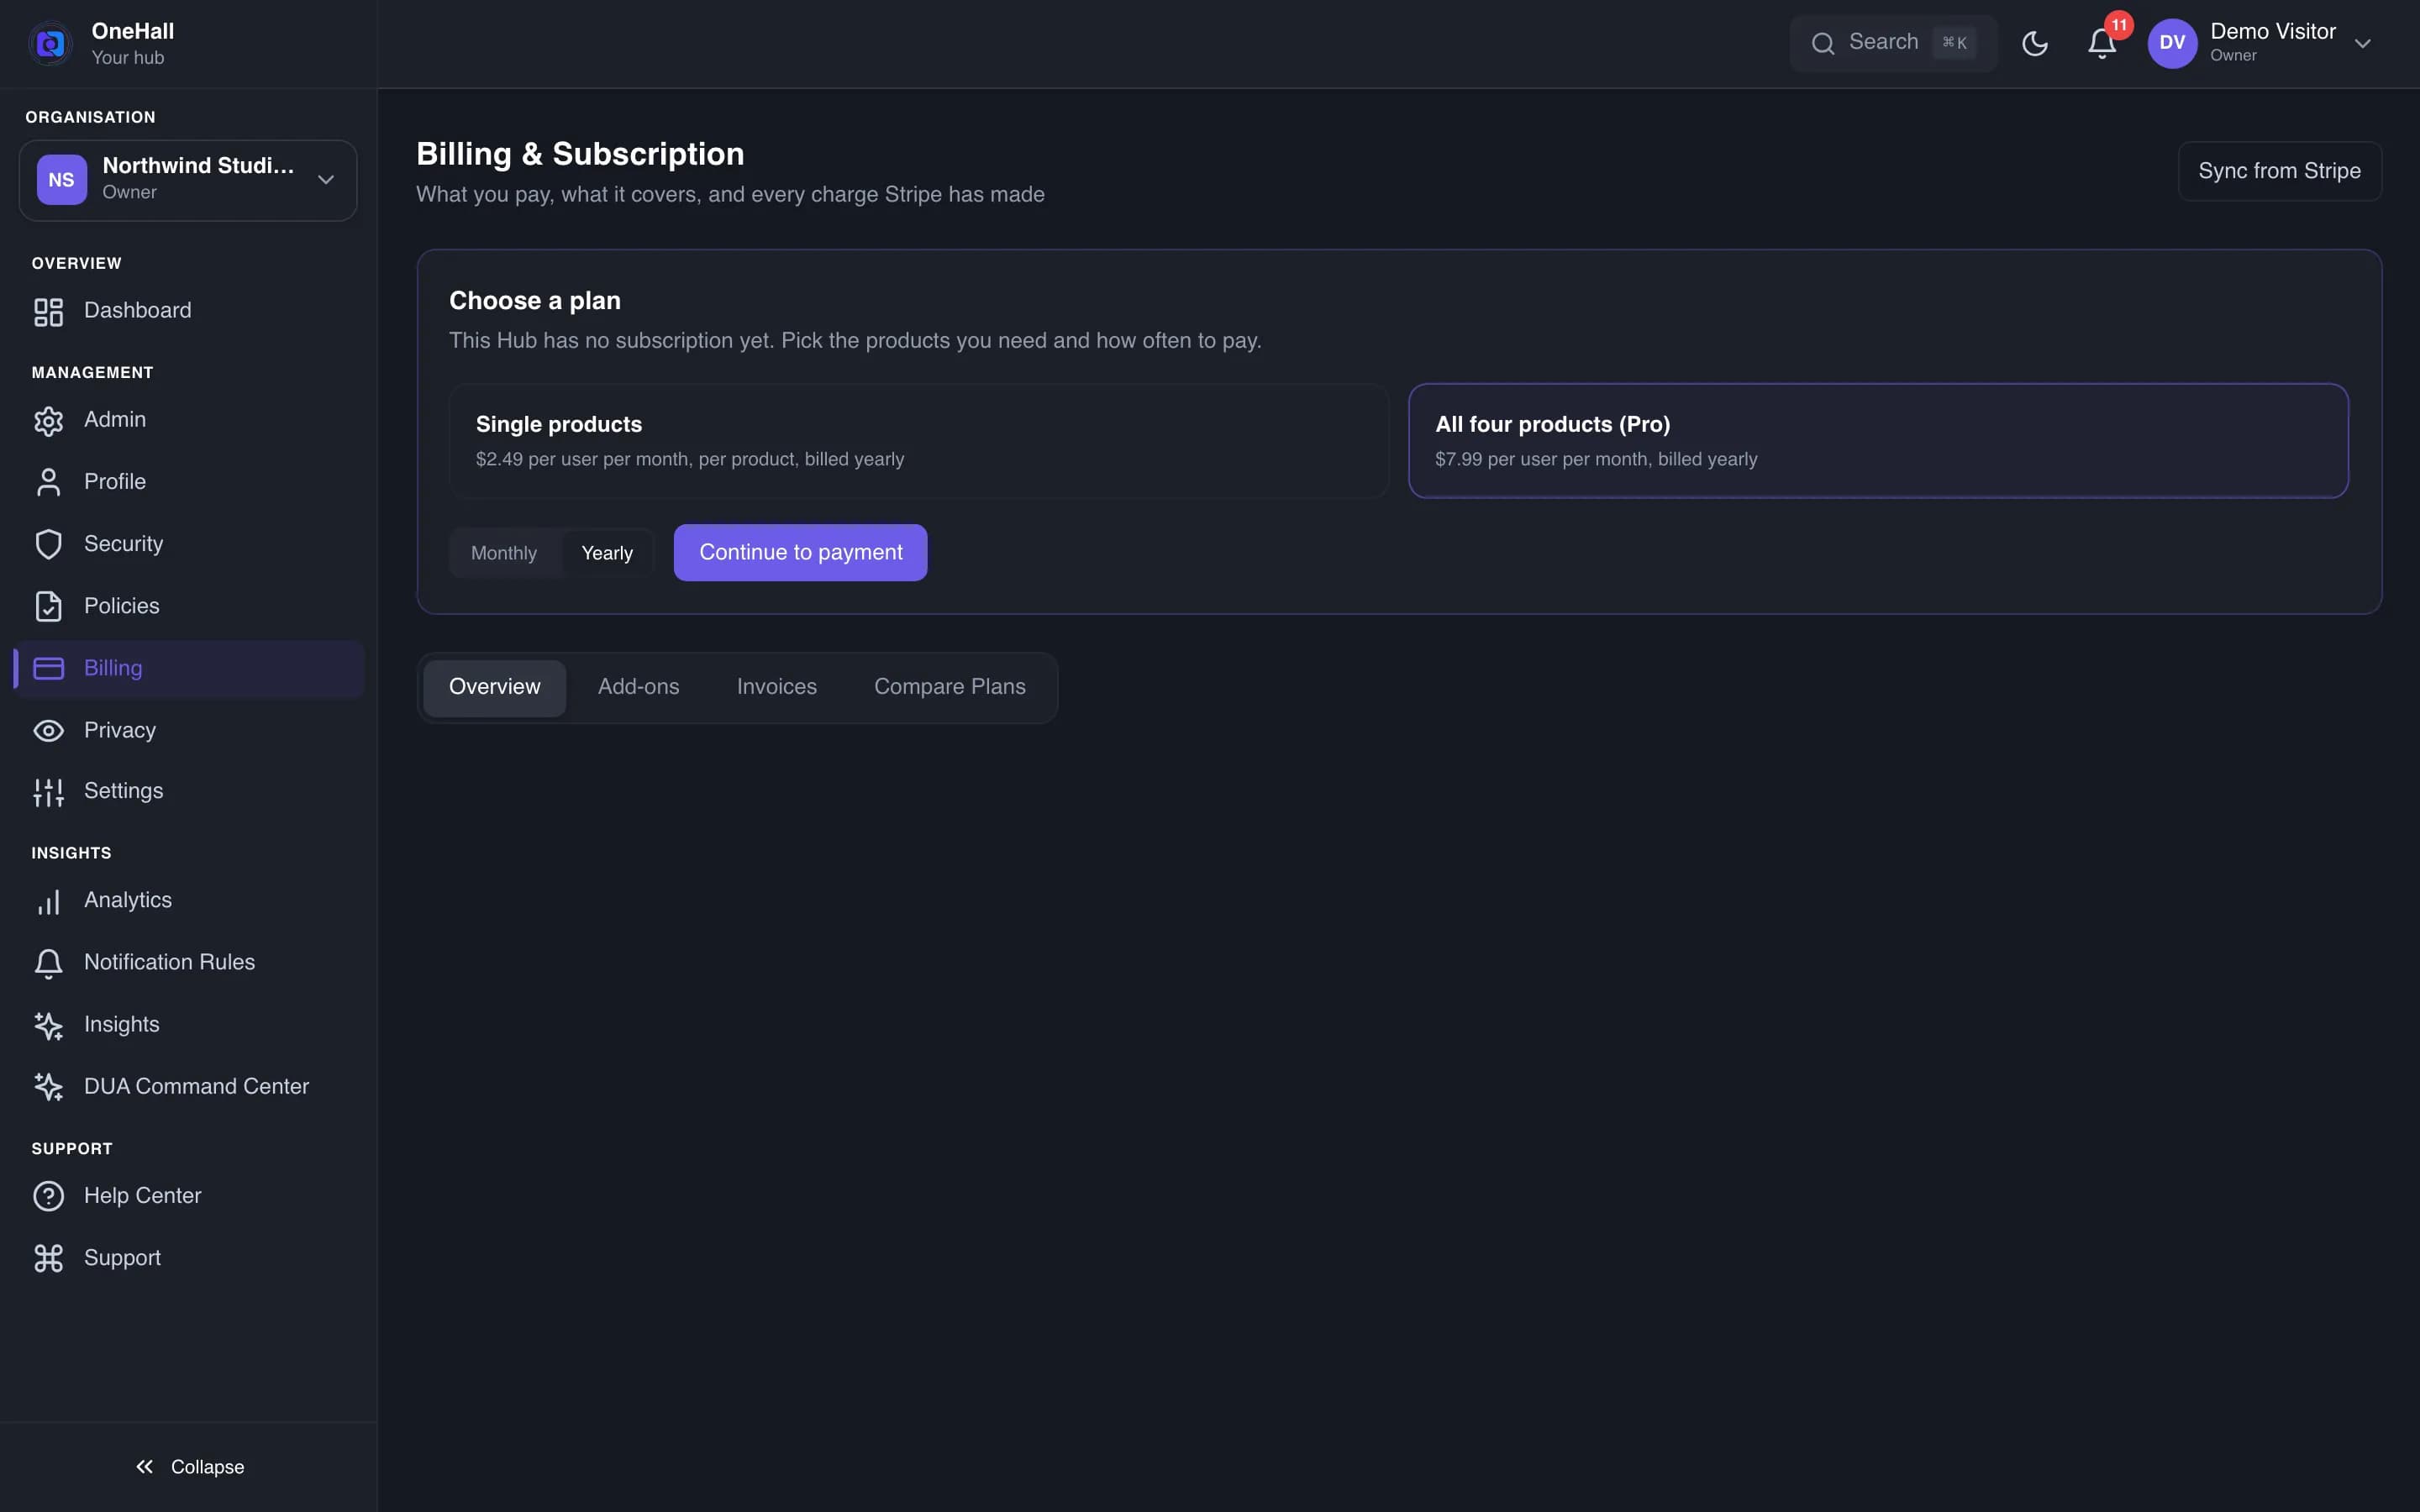
Task: Click the Demo Visitor name label
Action: click(x=2272, y=32)
